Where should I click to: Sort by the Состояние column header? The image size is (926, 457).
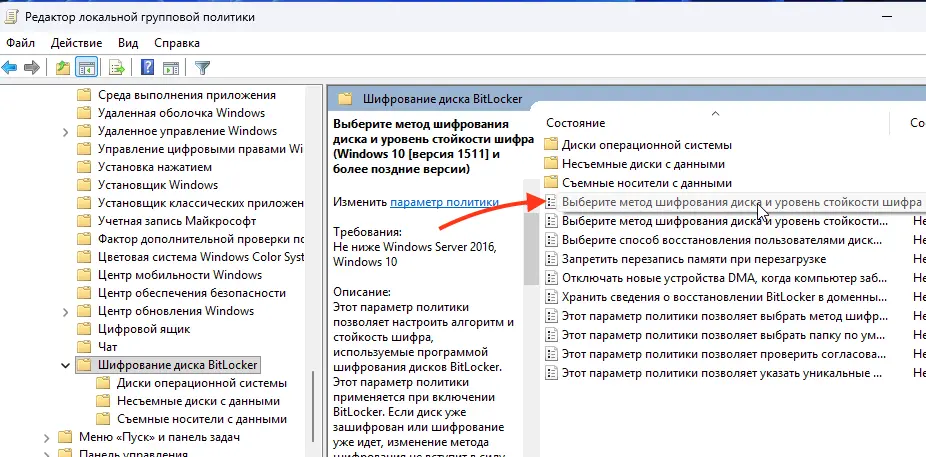(x=576, y=122)
